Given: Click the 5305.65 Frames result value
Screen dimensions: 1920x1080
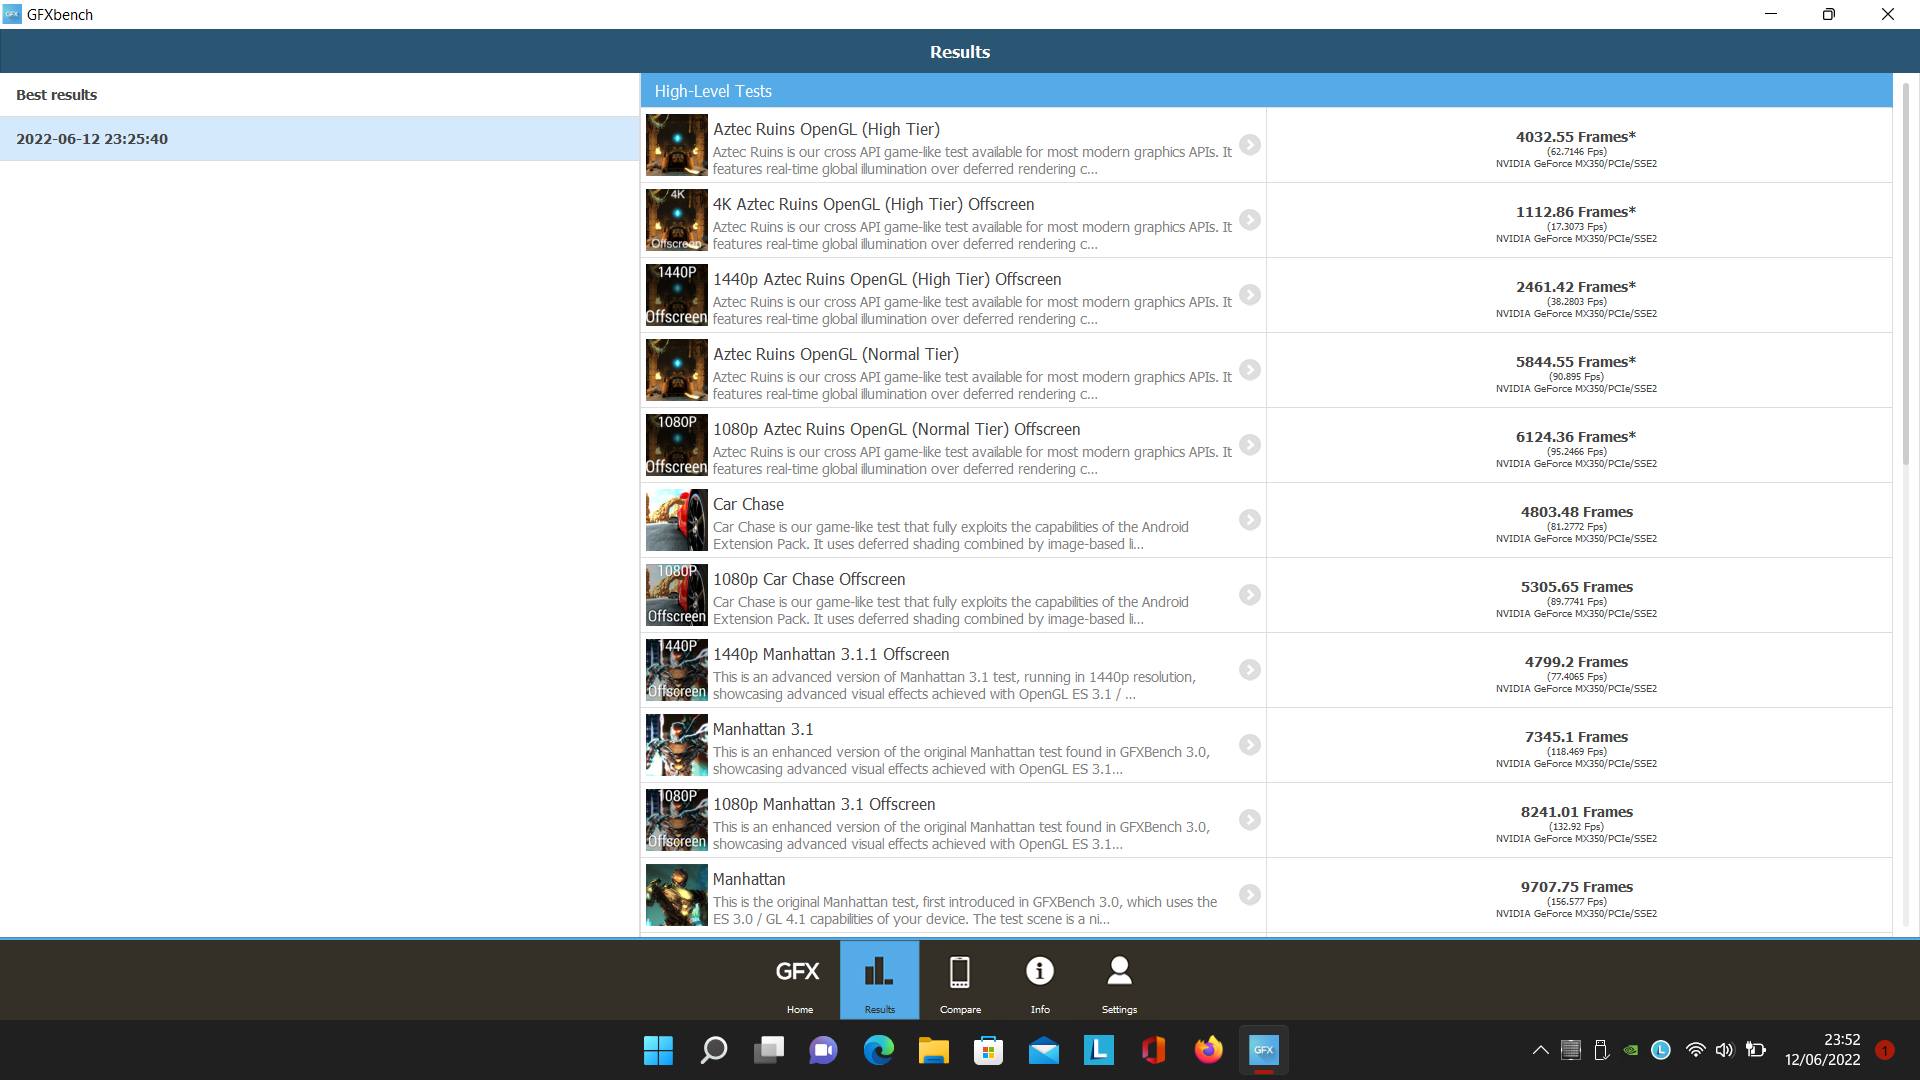Looking at the screenshot, I should 1576,587.
